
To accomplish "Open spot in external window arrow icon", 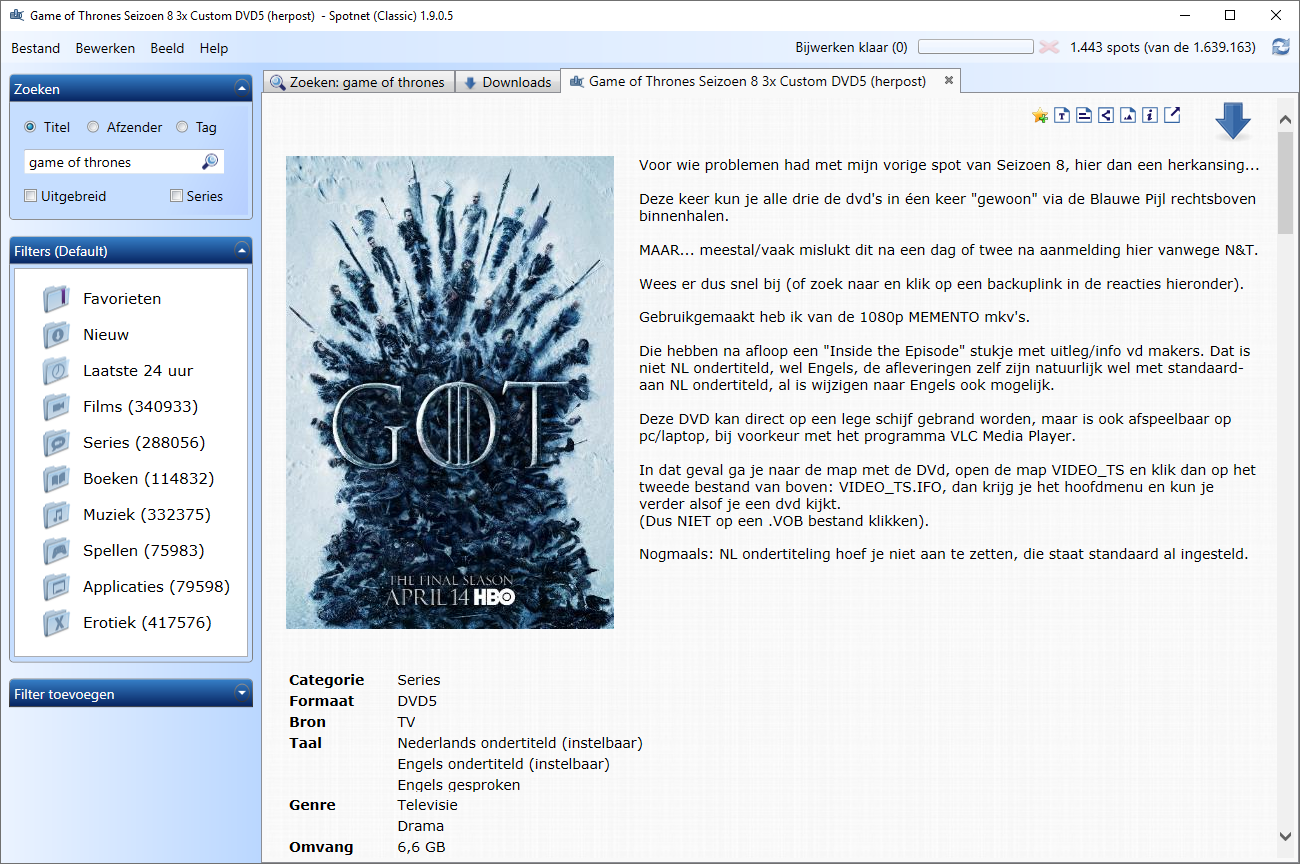I will 1172,115.
